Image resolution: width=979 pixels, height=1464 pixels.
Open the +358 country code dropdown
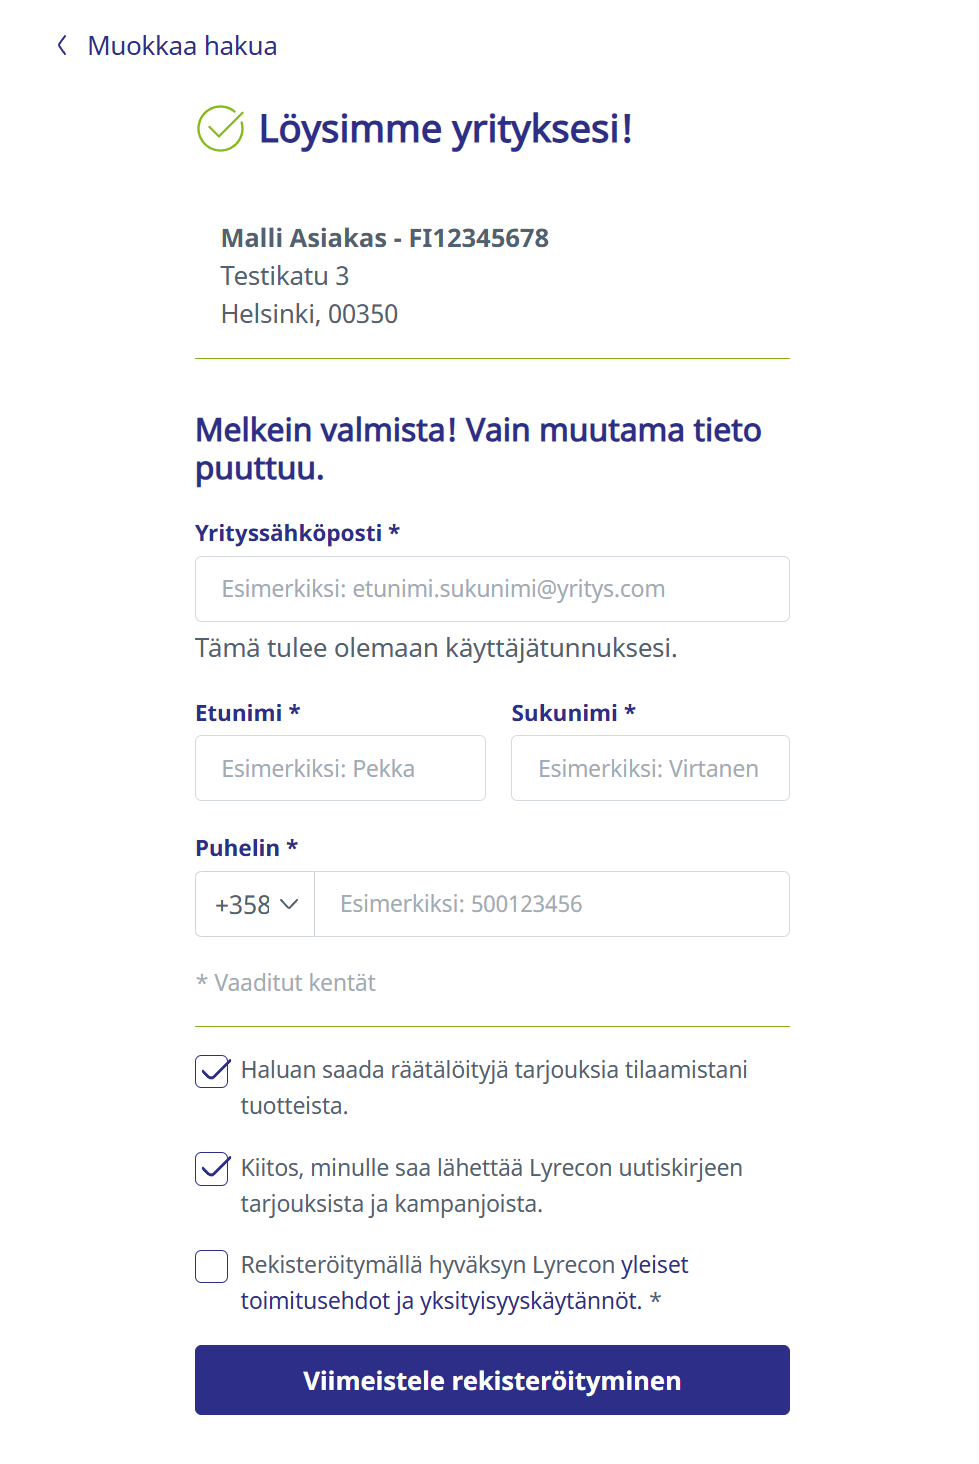255,904
